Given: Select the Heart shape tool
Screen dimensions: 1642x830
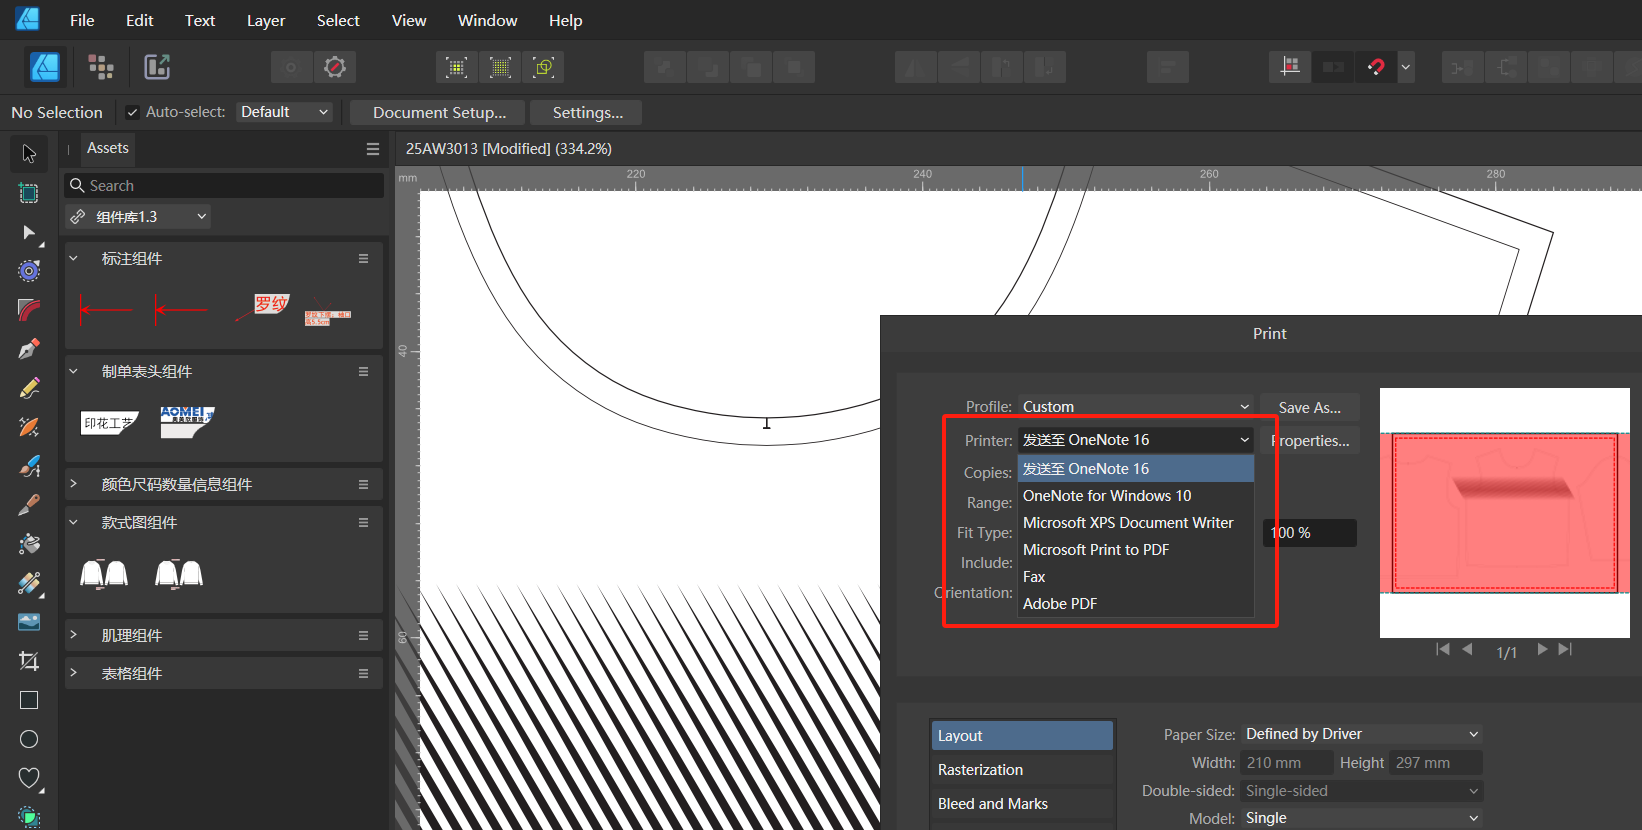Looking at the screenshot, I should click(29, 778).
